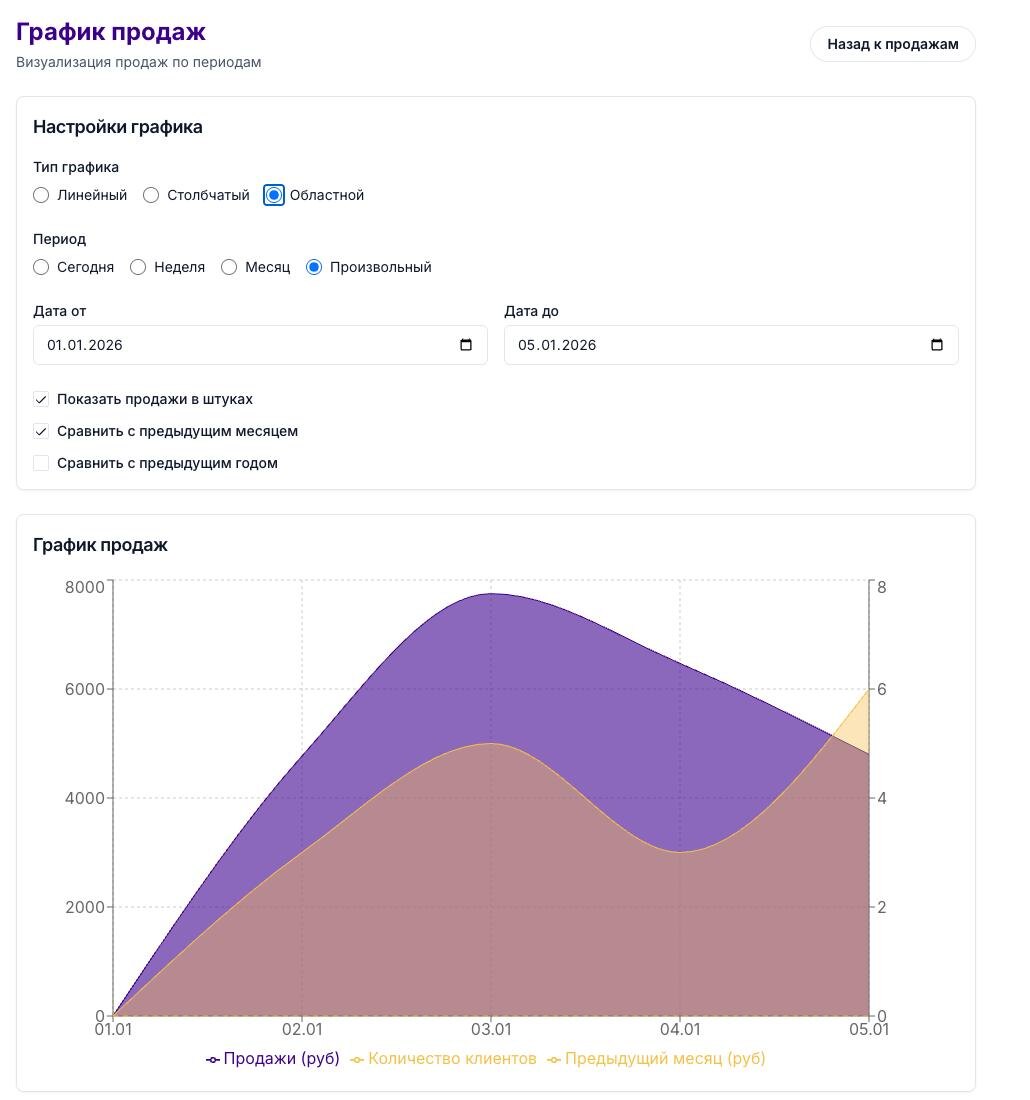Choose the Месяц period option
Image resolution: width=1030 pixels, height=1100 pixels.
pyautogui.click(x=229, y=267)
